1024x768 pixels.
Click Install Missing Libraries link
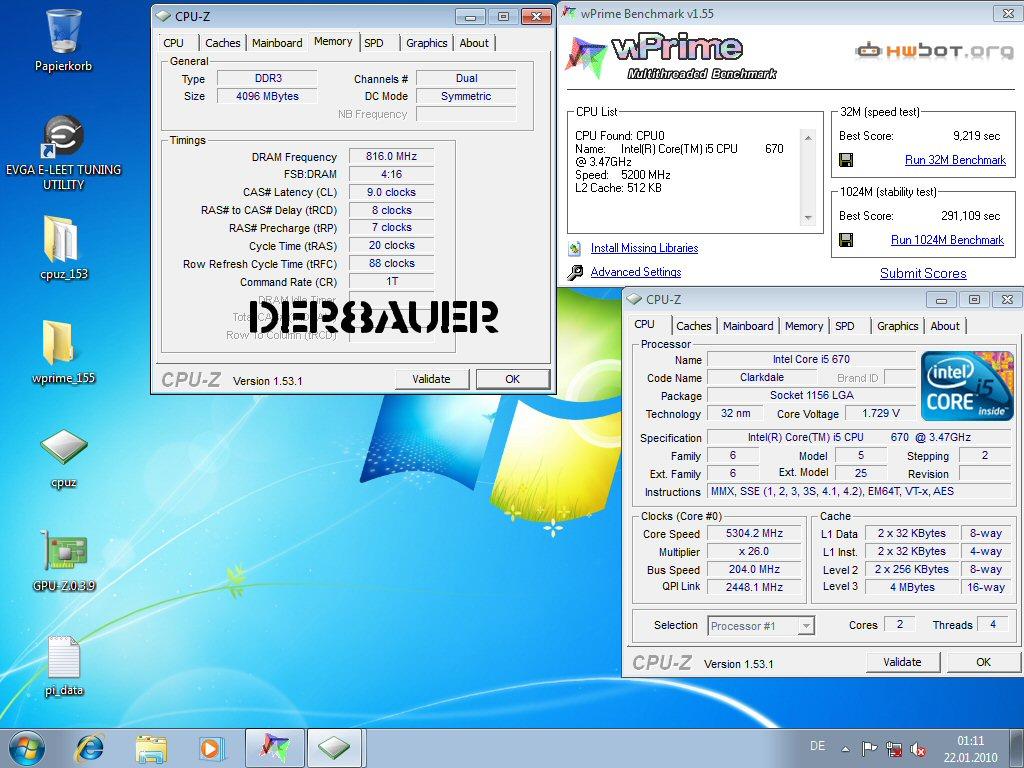click(x=644, y=248)
